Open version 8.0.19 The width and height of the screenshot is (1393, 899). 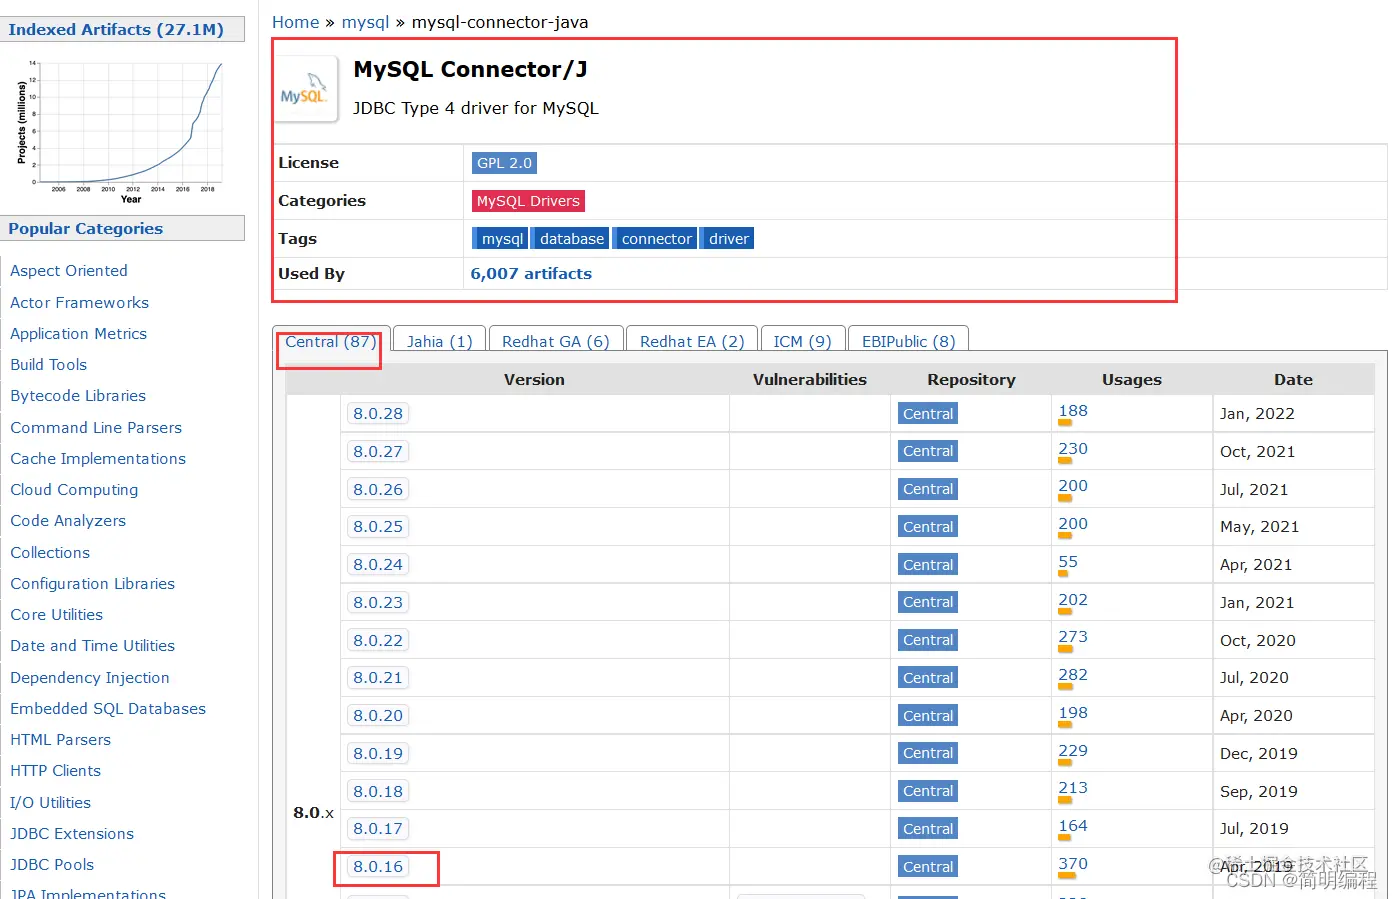point(378,754)
